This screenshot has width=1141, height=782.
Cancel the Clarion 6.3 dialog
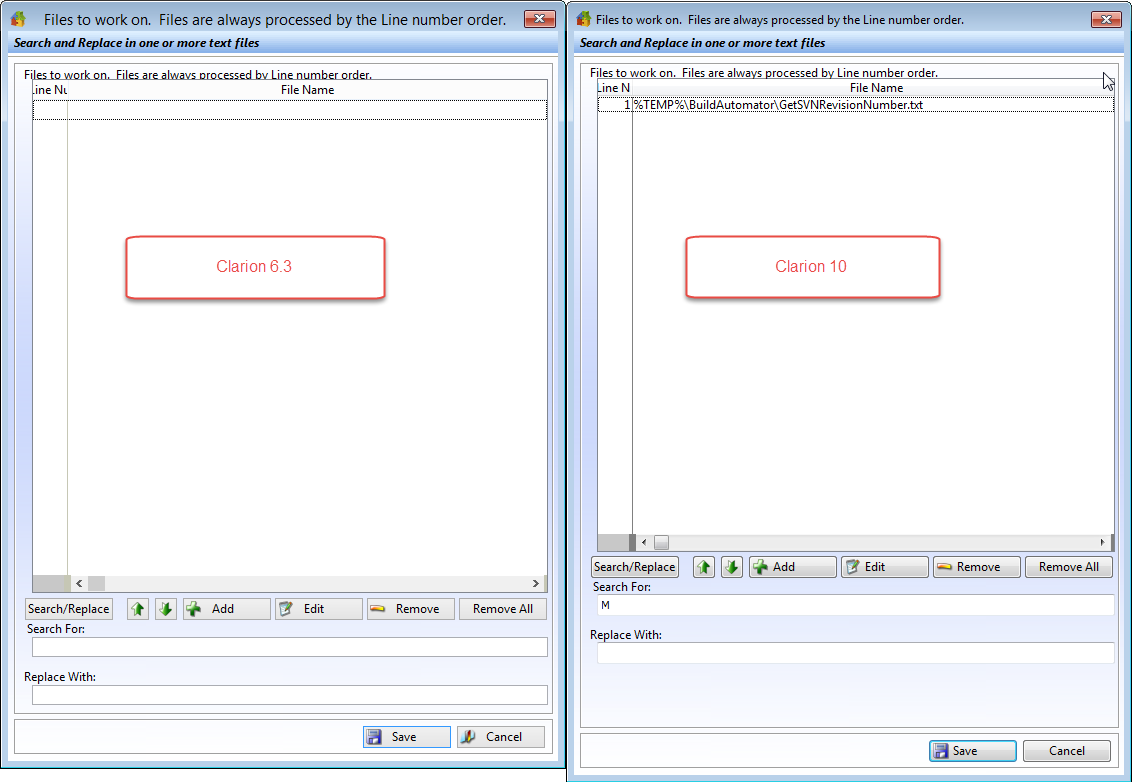pos(501,737)
